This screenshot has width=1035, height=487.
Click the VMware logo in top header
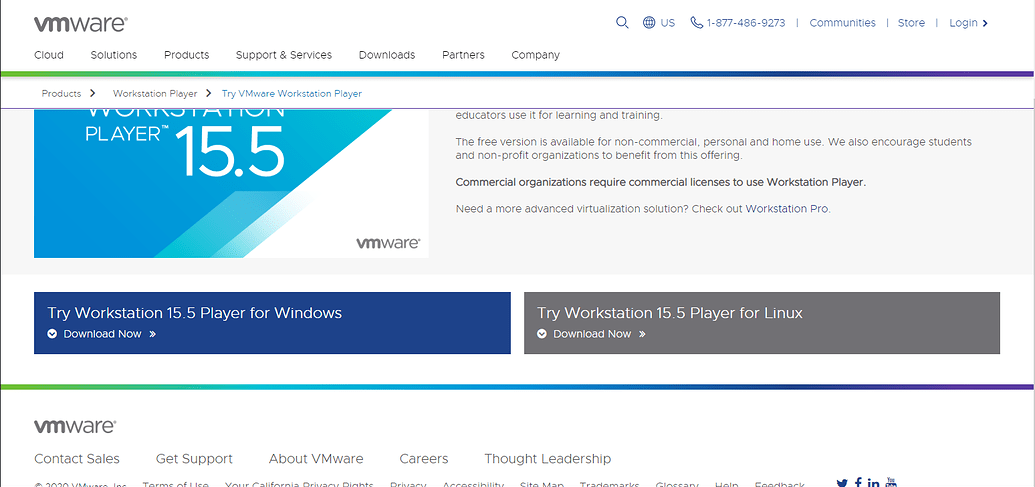pos(80,23)
